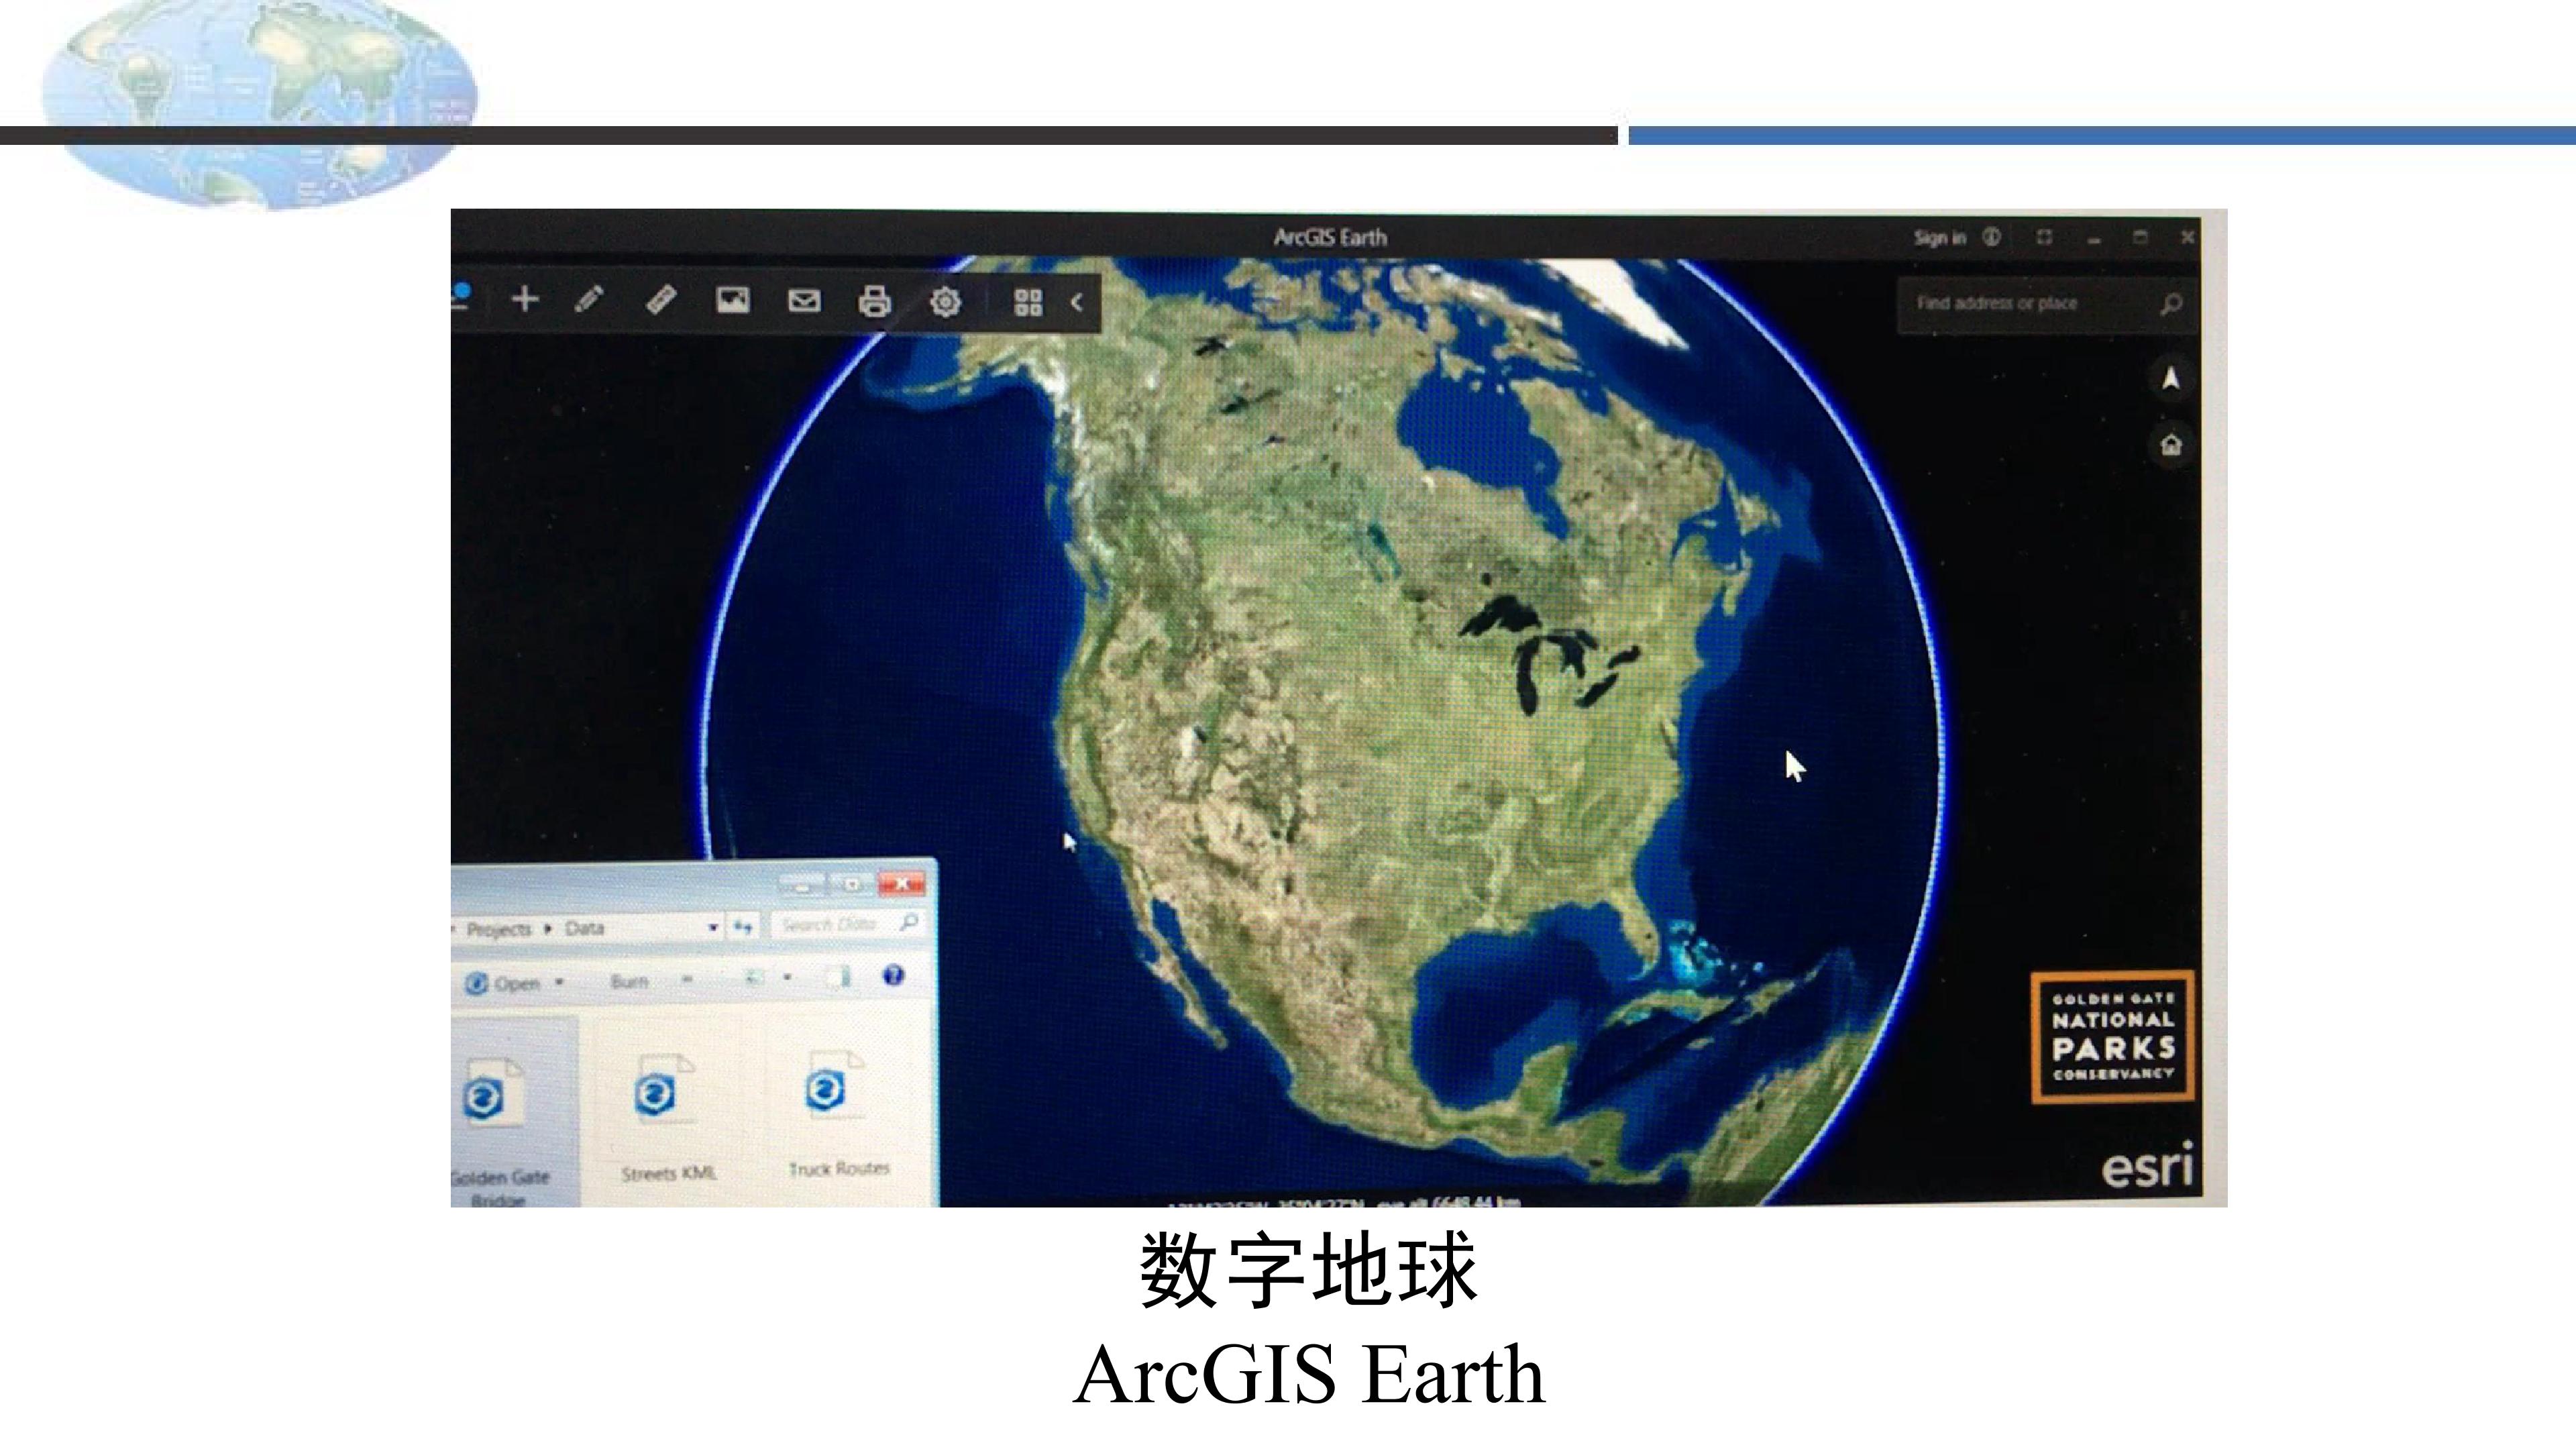The height and width of the screenshot is (1449, 2576).
Task: Minimize the Explorer window
Action: 801,885
